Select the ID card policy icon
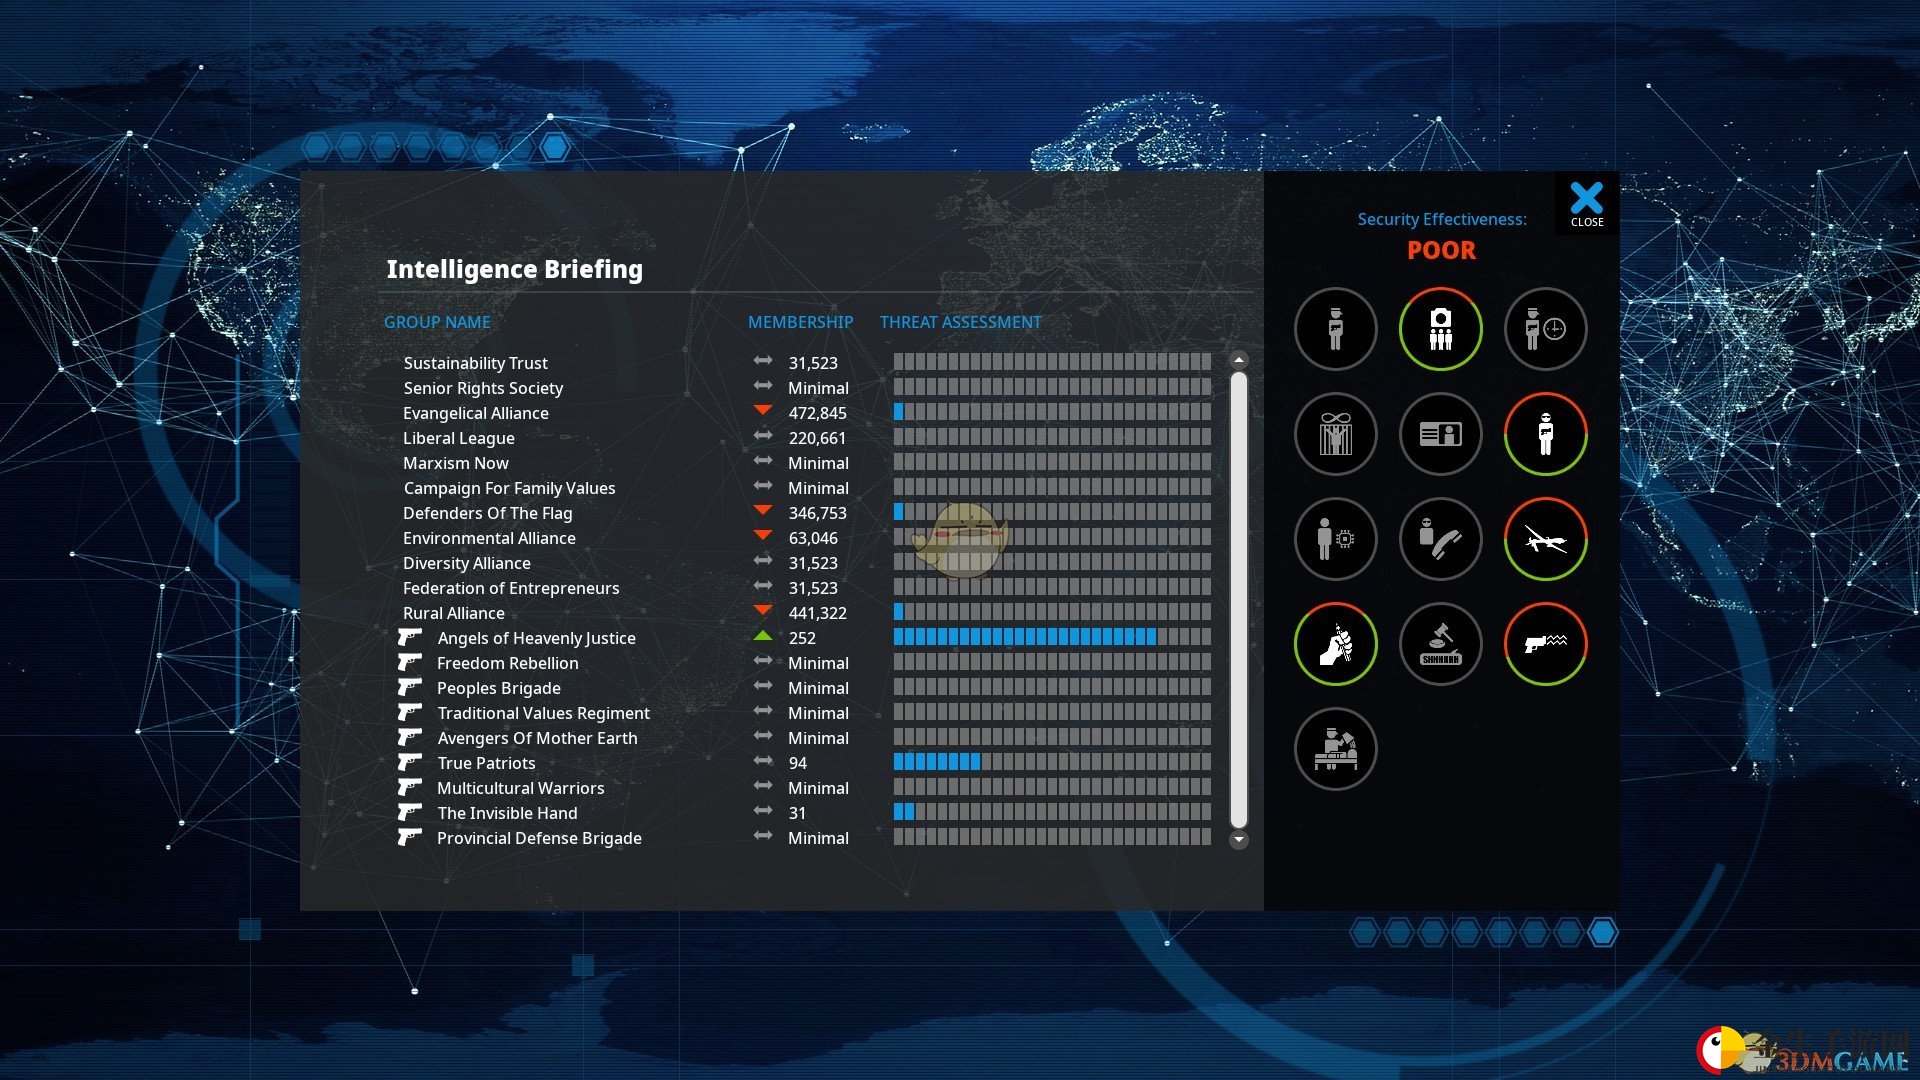This screenshot has height=1080, width=1920. pos(1440,434)
